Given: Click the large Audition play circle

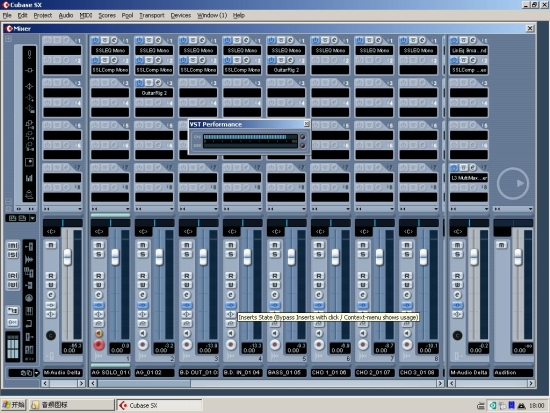Looking at the screenshot, I should (513, 184).
